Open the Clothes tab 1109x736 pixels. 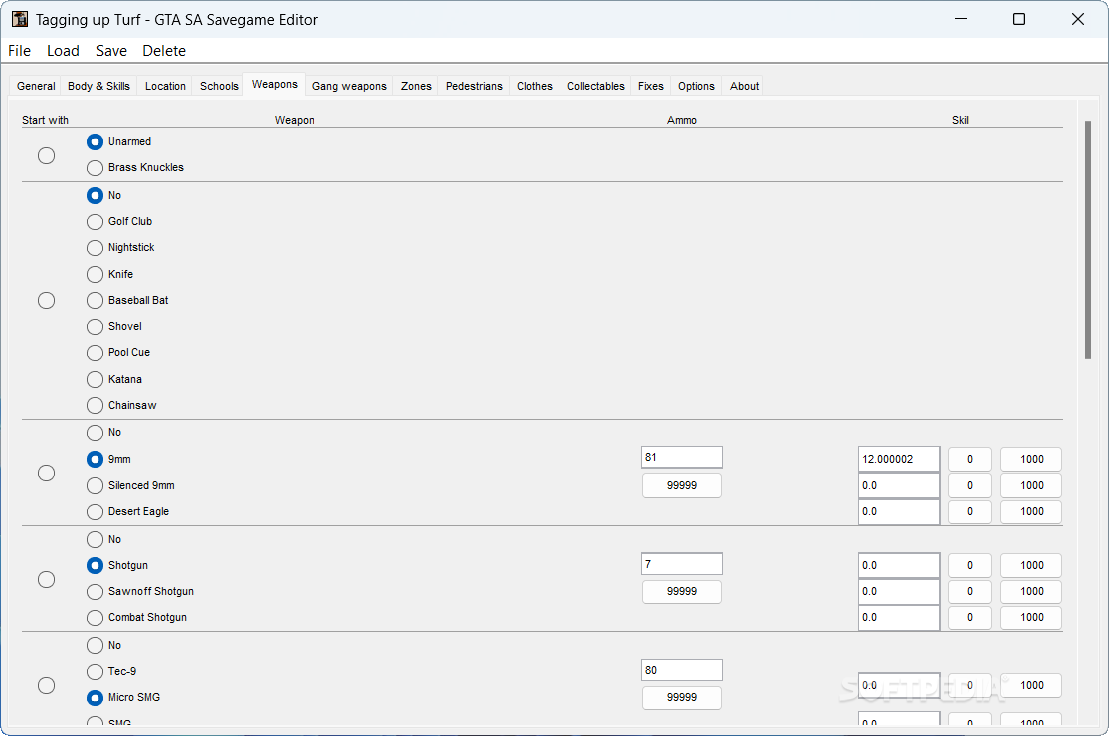tap(535, 86)
